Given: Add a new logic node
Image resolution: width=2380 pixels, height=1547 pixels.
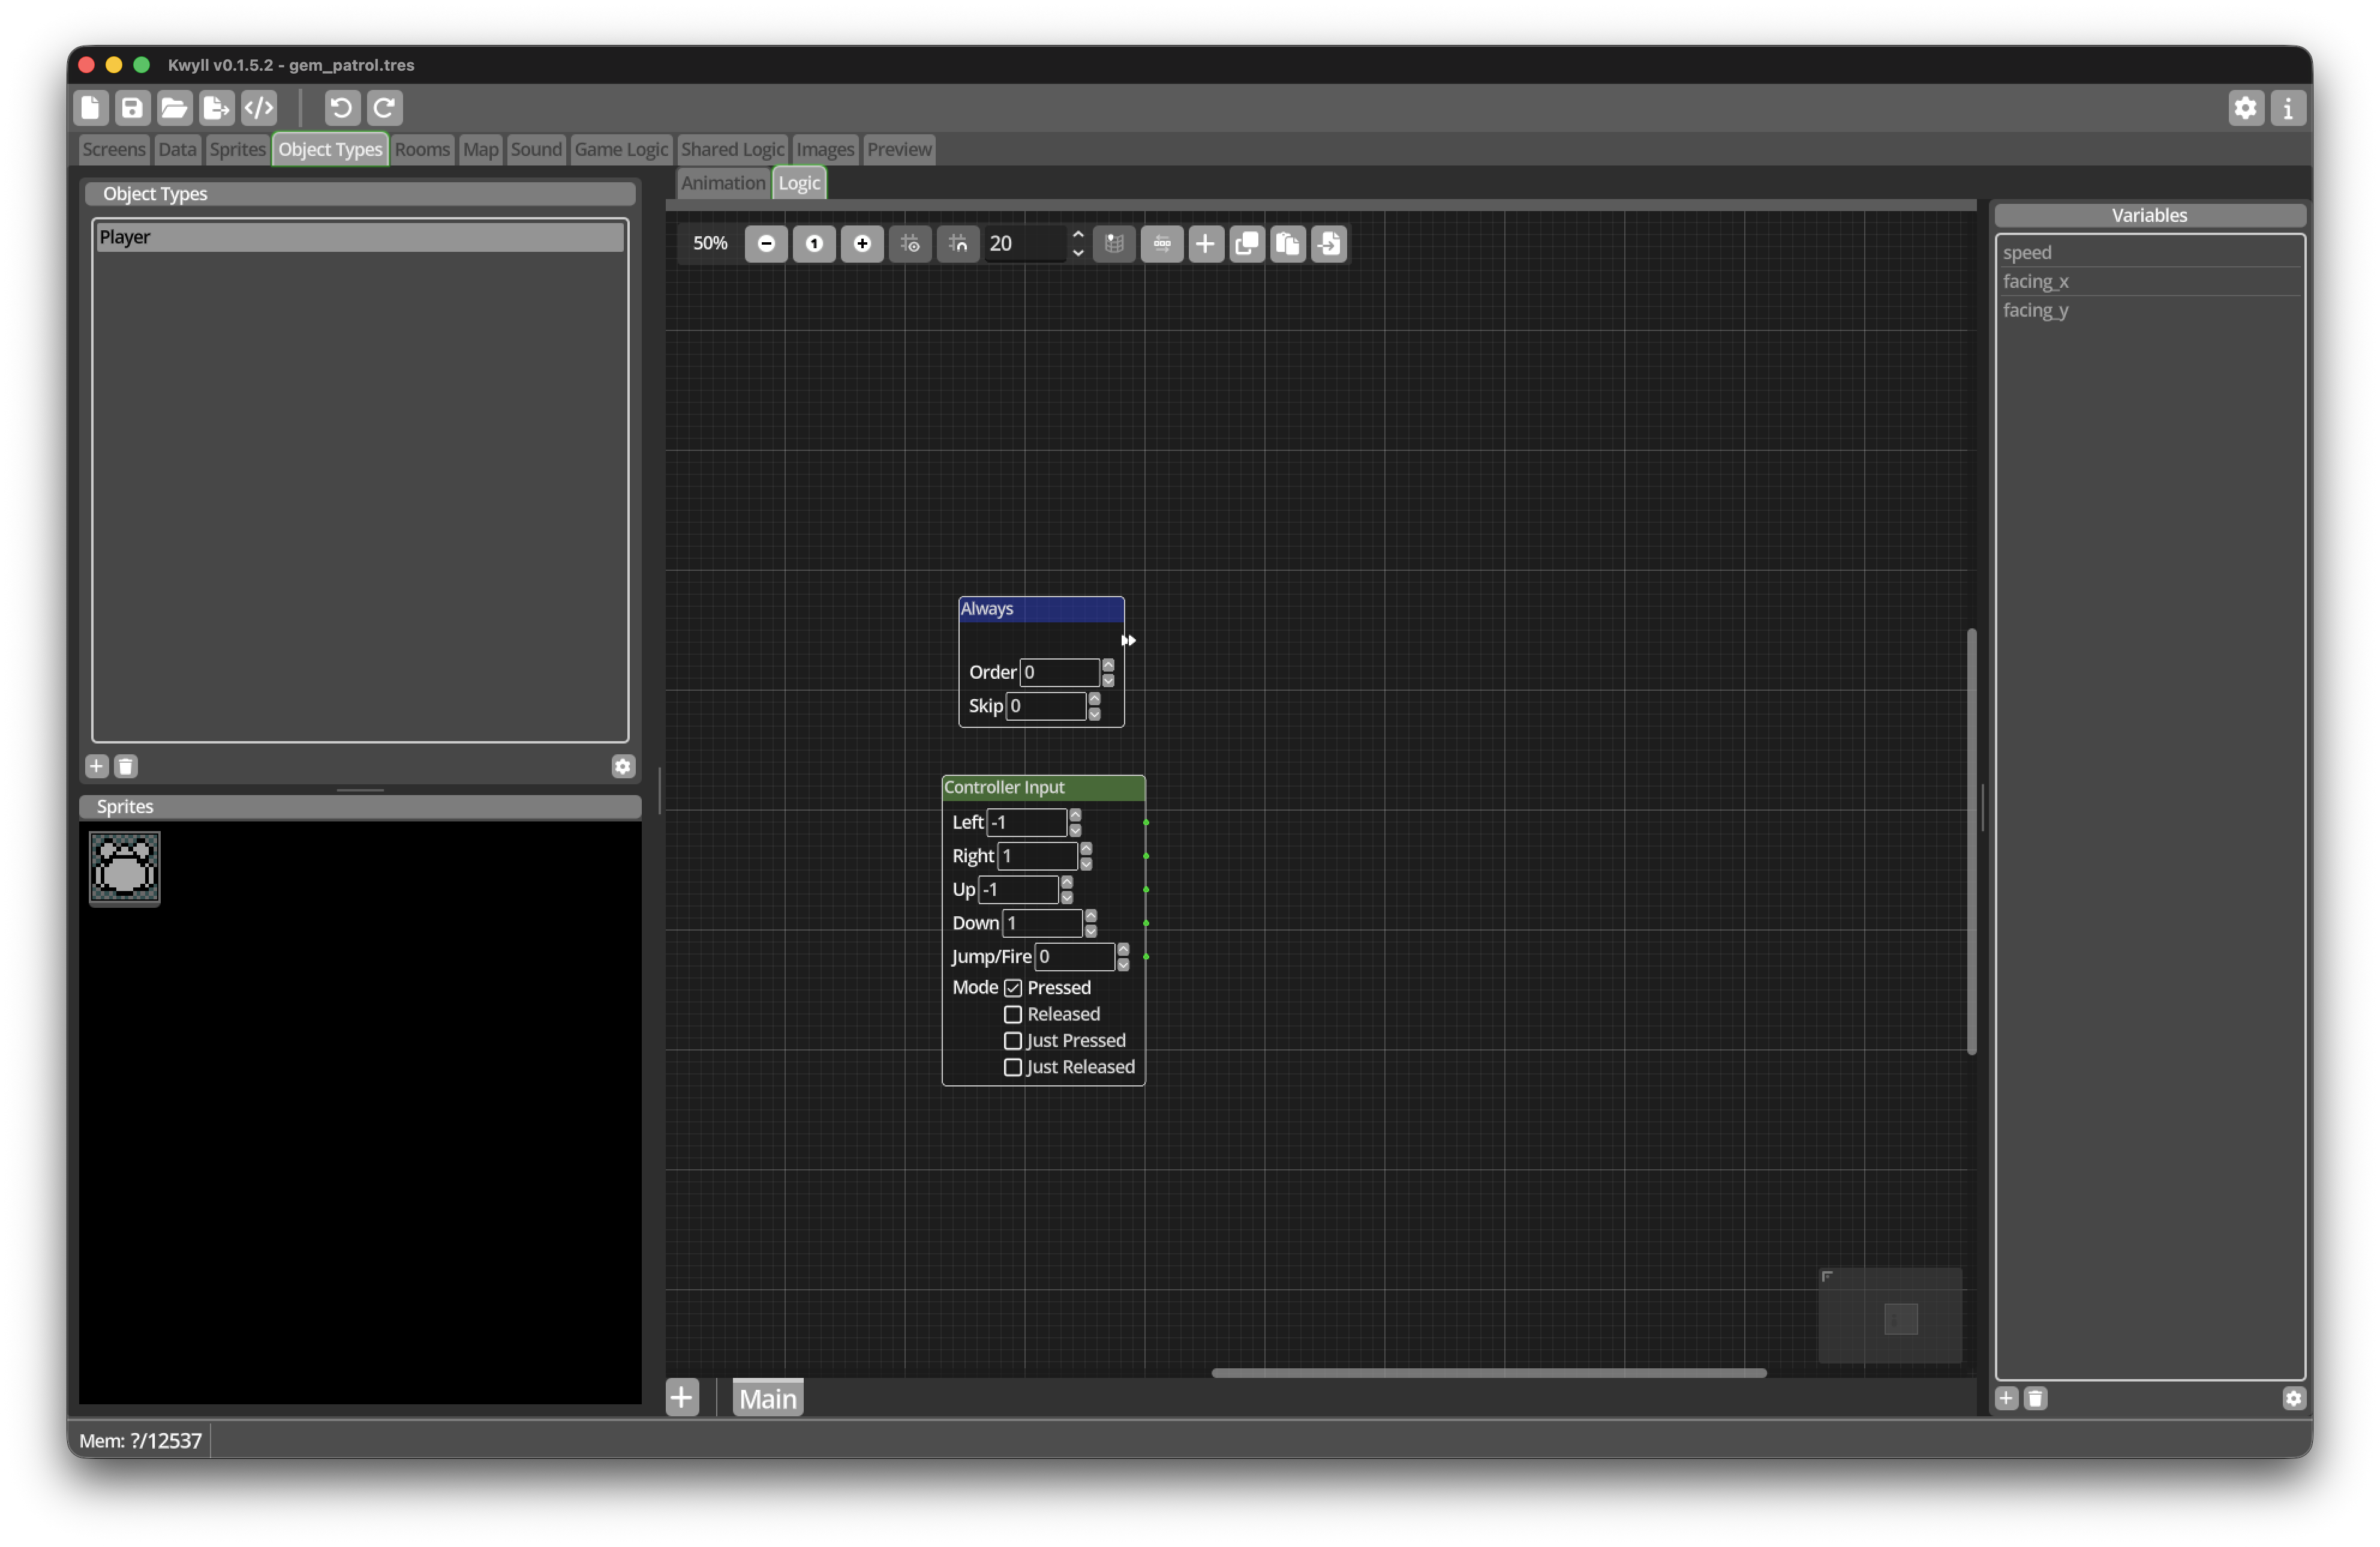Looking at the screenshot, I should (1206, 243).
